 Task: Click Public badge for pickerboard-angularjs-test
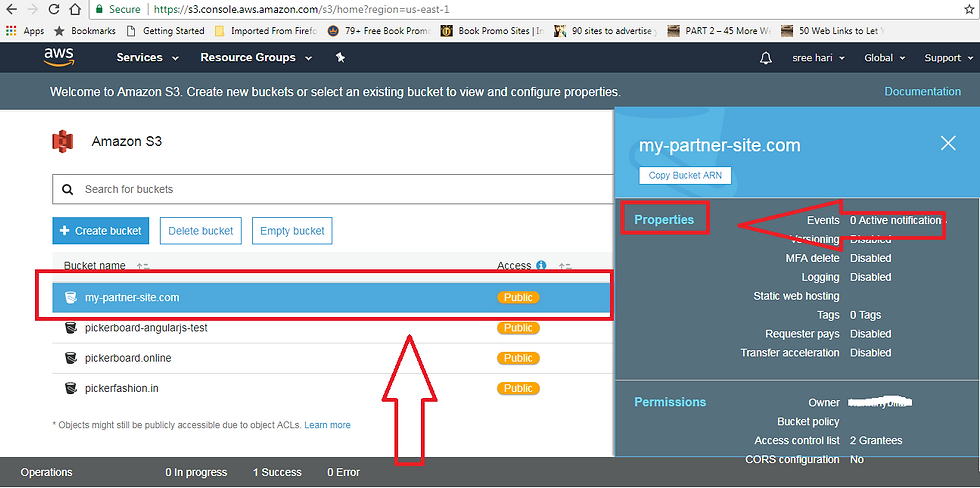click(x=518, y=327)
